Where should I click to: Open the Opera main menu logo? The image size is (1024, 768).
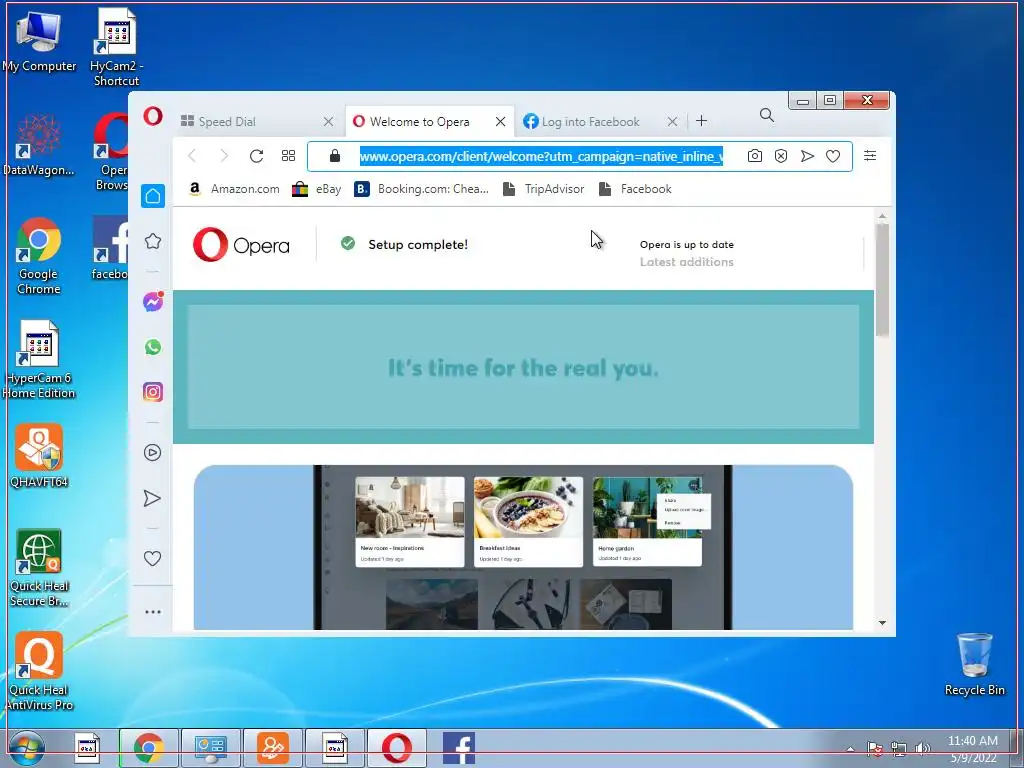tap(153, 117)
